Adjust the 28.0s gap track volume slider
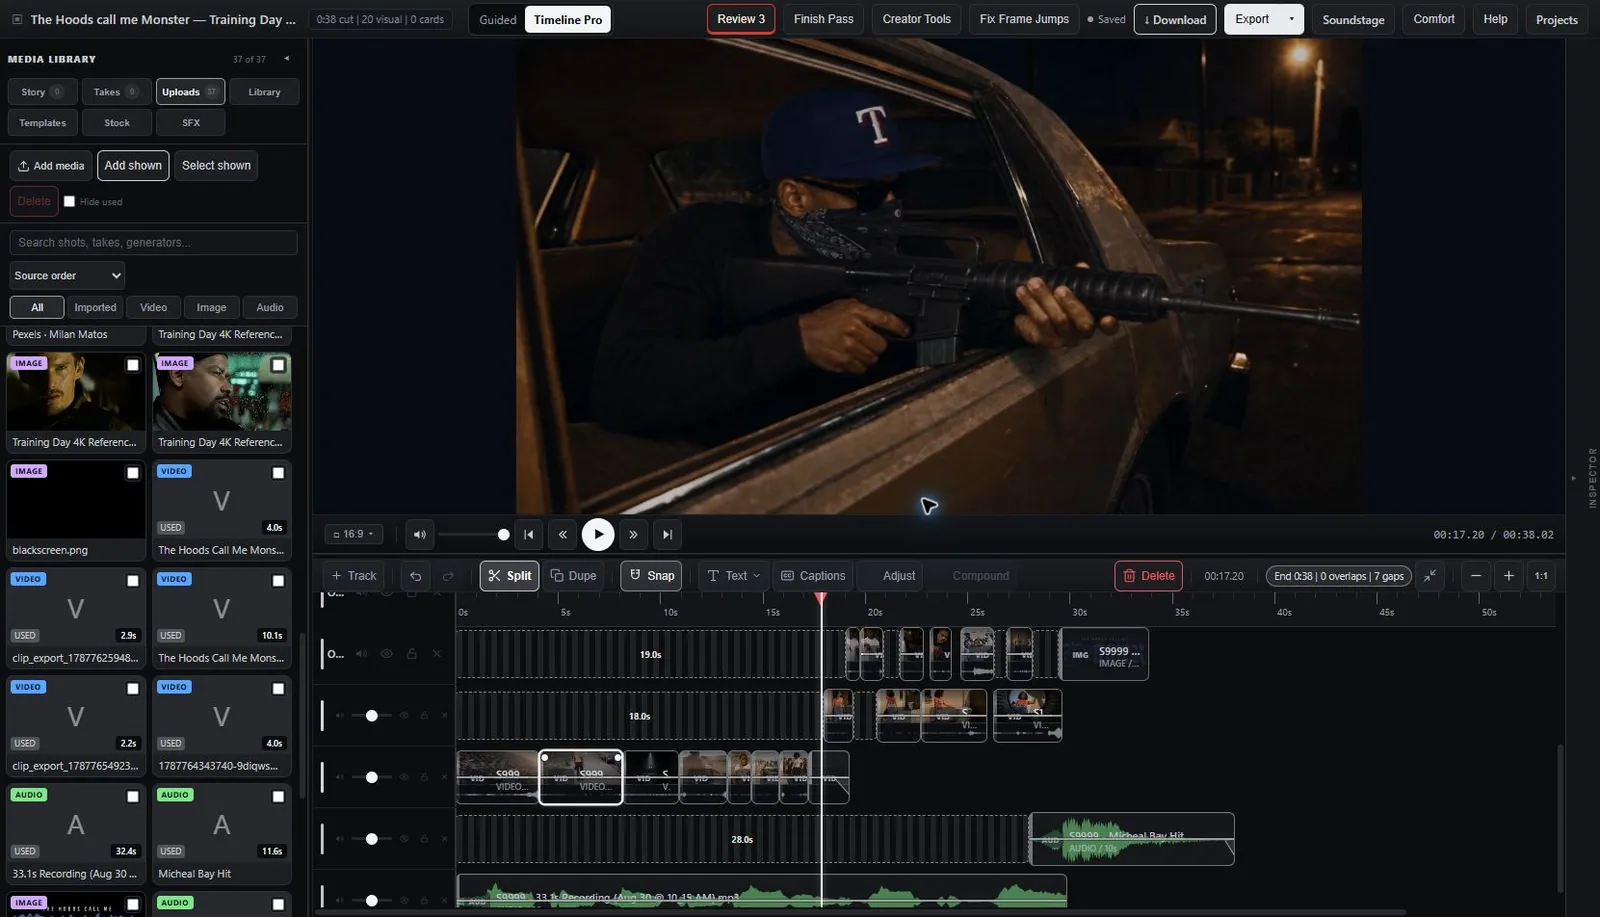 click(x=372, y=839)
